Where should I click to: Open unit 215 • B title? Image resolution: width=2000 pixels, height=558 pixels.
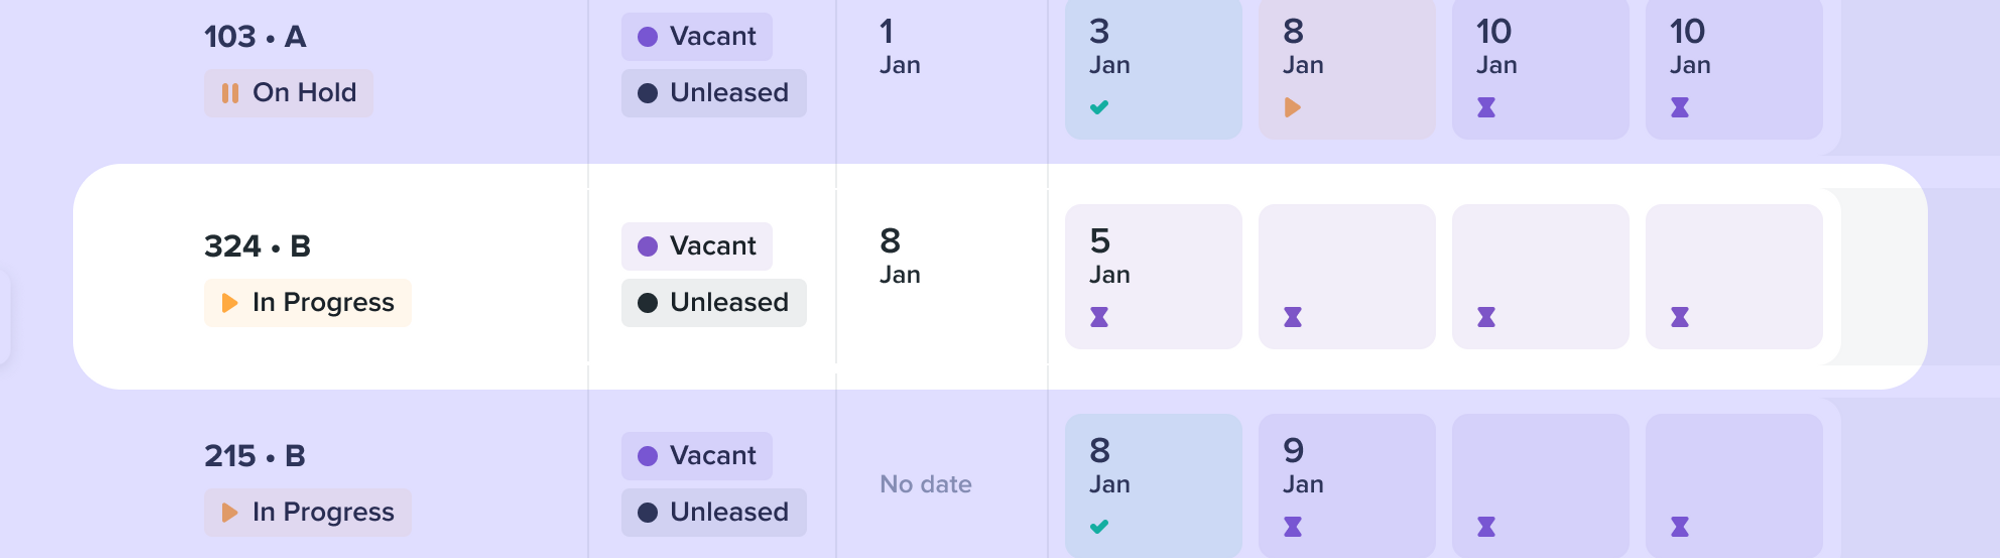tap(254, 456)
